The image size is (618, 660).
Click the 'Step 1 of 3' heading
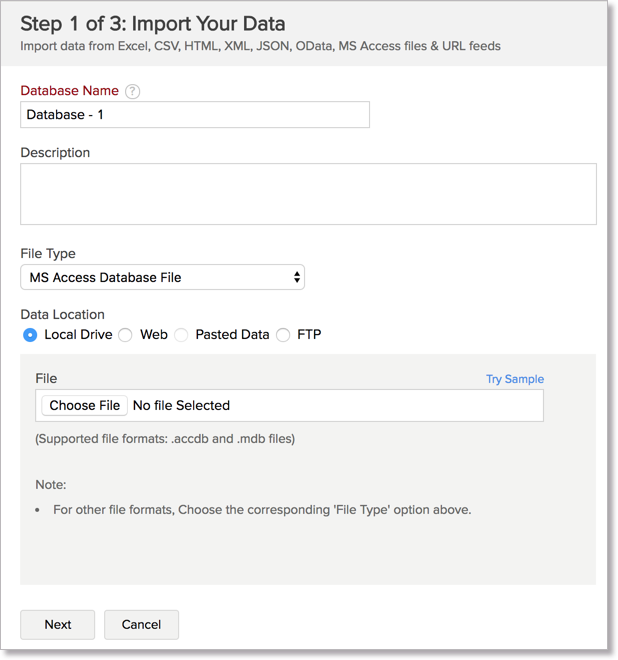(152, 24)
